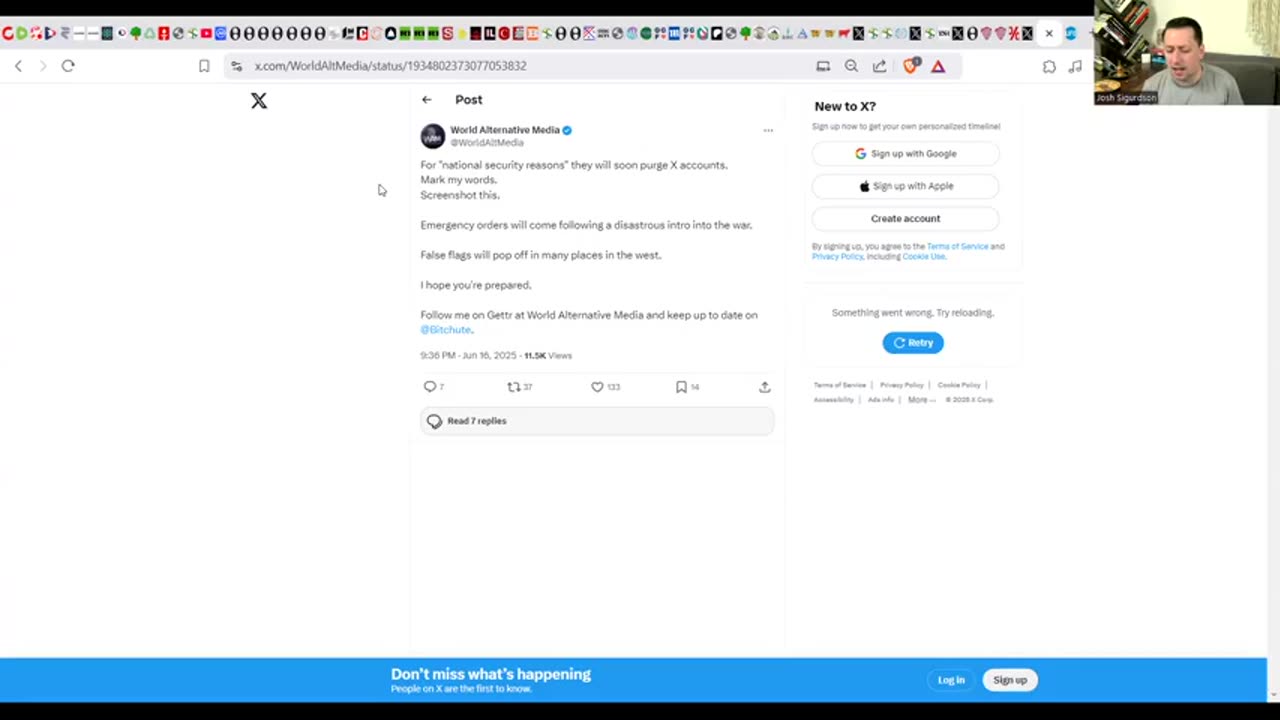Click the X logo home icon
The height and width of the screenshot is (720, 1280).
pos(259,100)
